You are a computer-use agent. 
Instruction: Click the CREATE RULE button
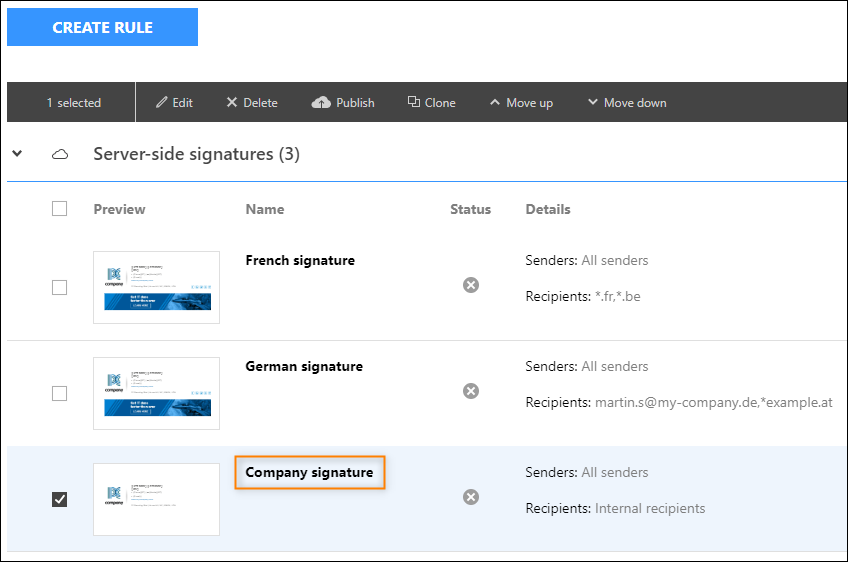(x=102, y=27)
